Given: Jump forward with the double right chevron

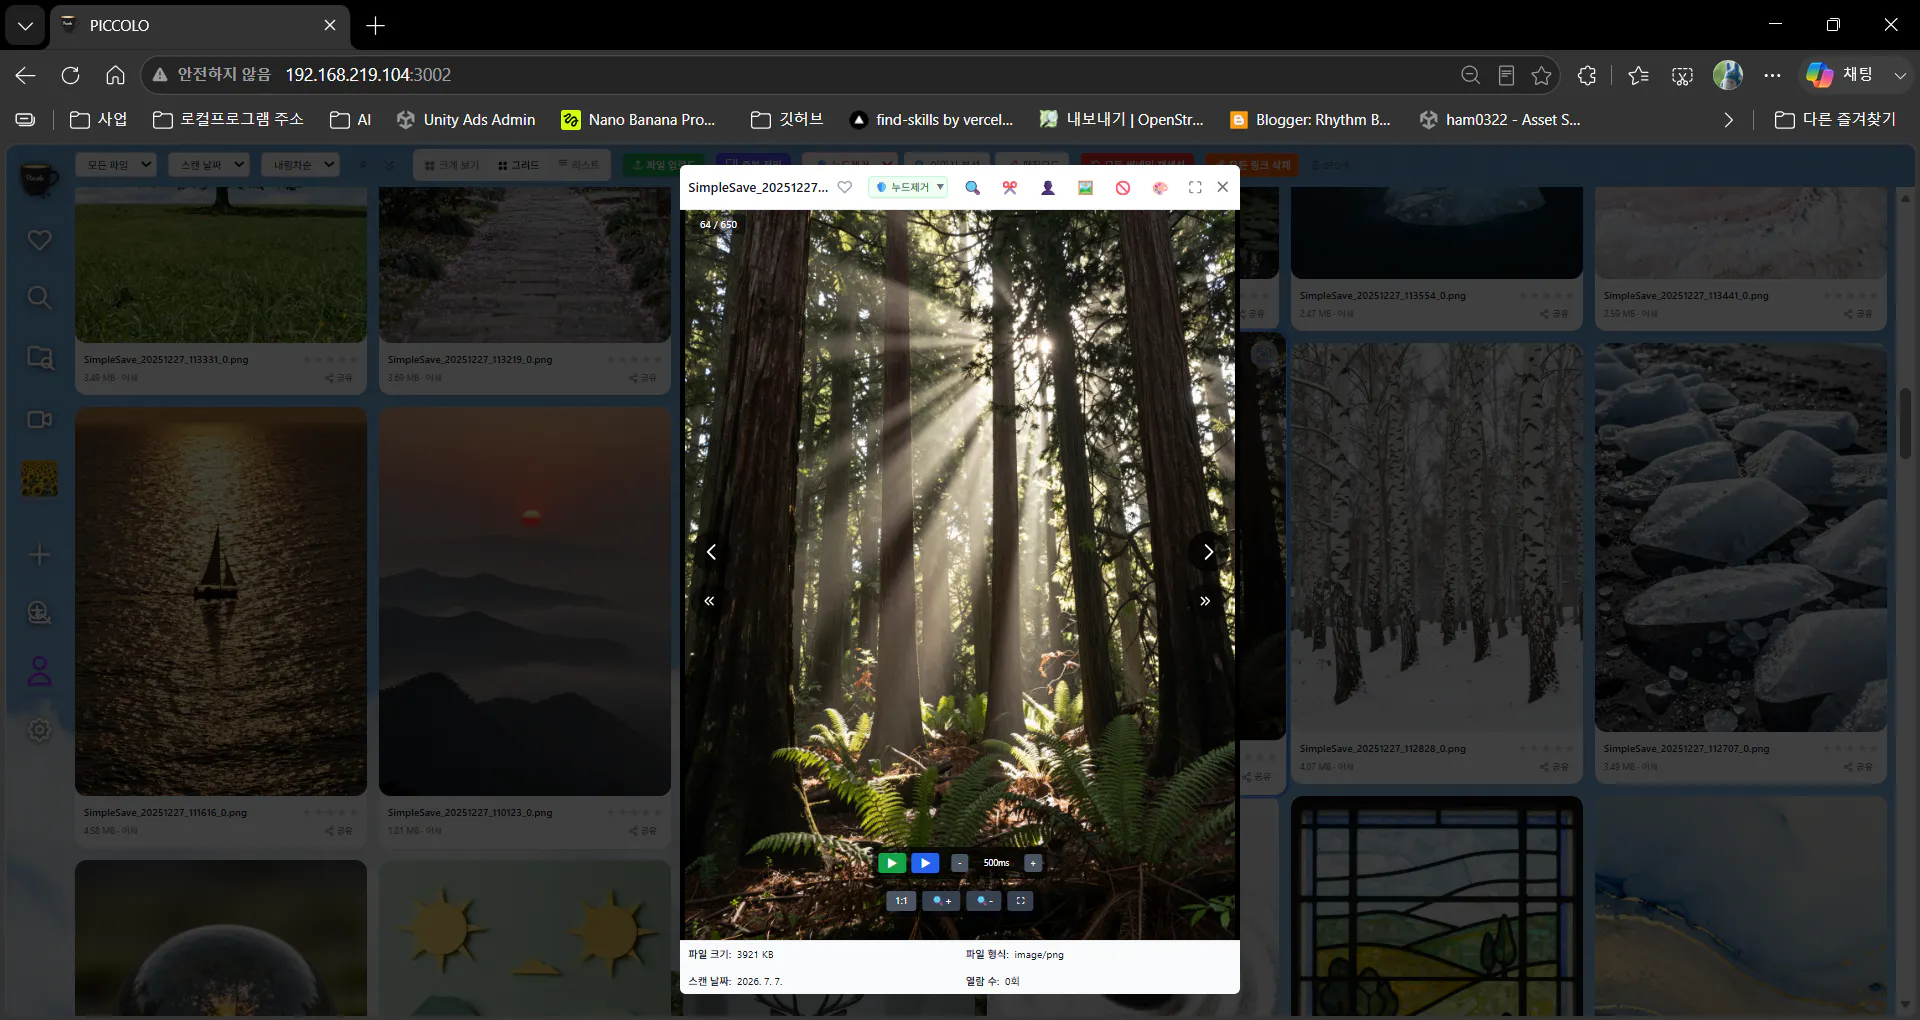Looking at the screenshot, I should pos(1205,601).
